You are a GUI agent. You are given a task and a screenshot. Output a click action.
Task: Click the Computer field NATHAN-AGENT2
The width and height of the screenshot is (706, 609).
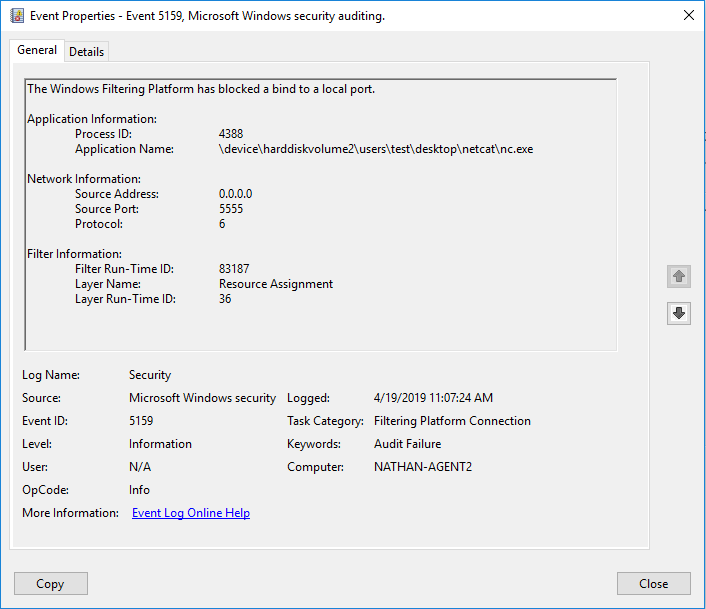[x=424, y=467]
